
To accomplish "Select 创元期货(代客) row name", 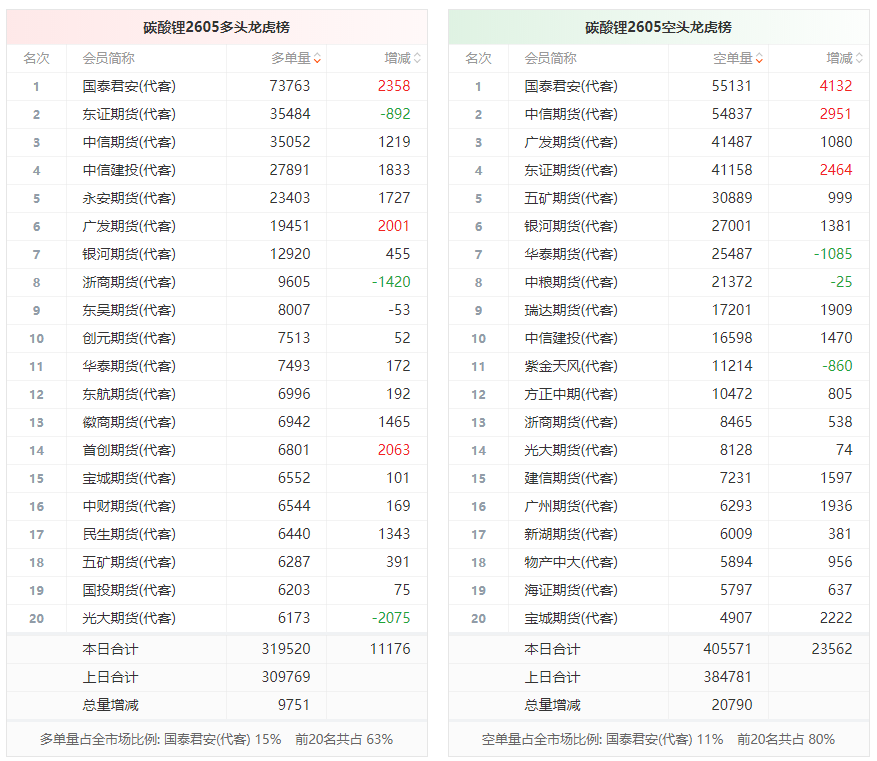I will pos(129,338).
